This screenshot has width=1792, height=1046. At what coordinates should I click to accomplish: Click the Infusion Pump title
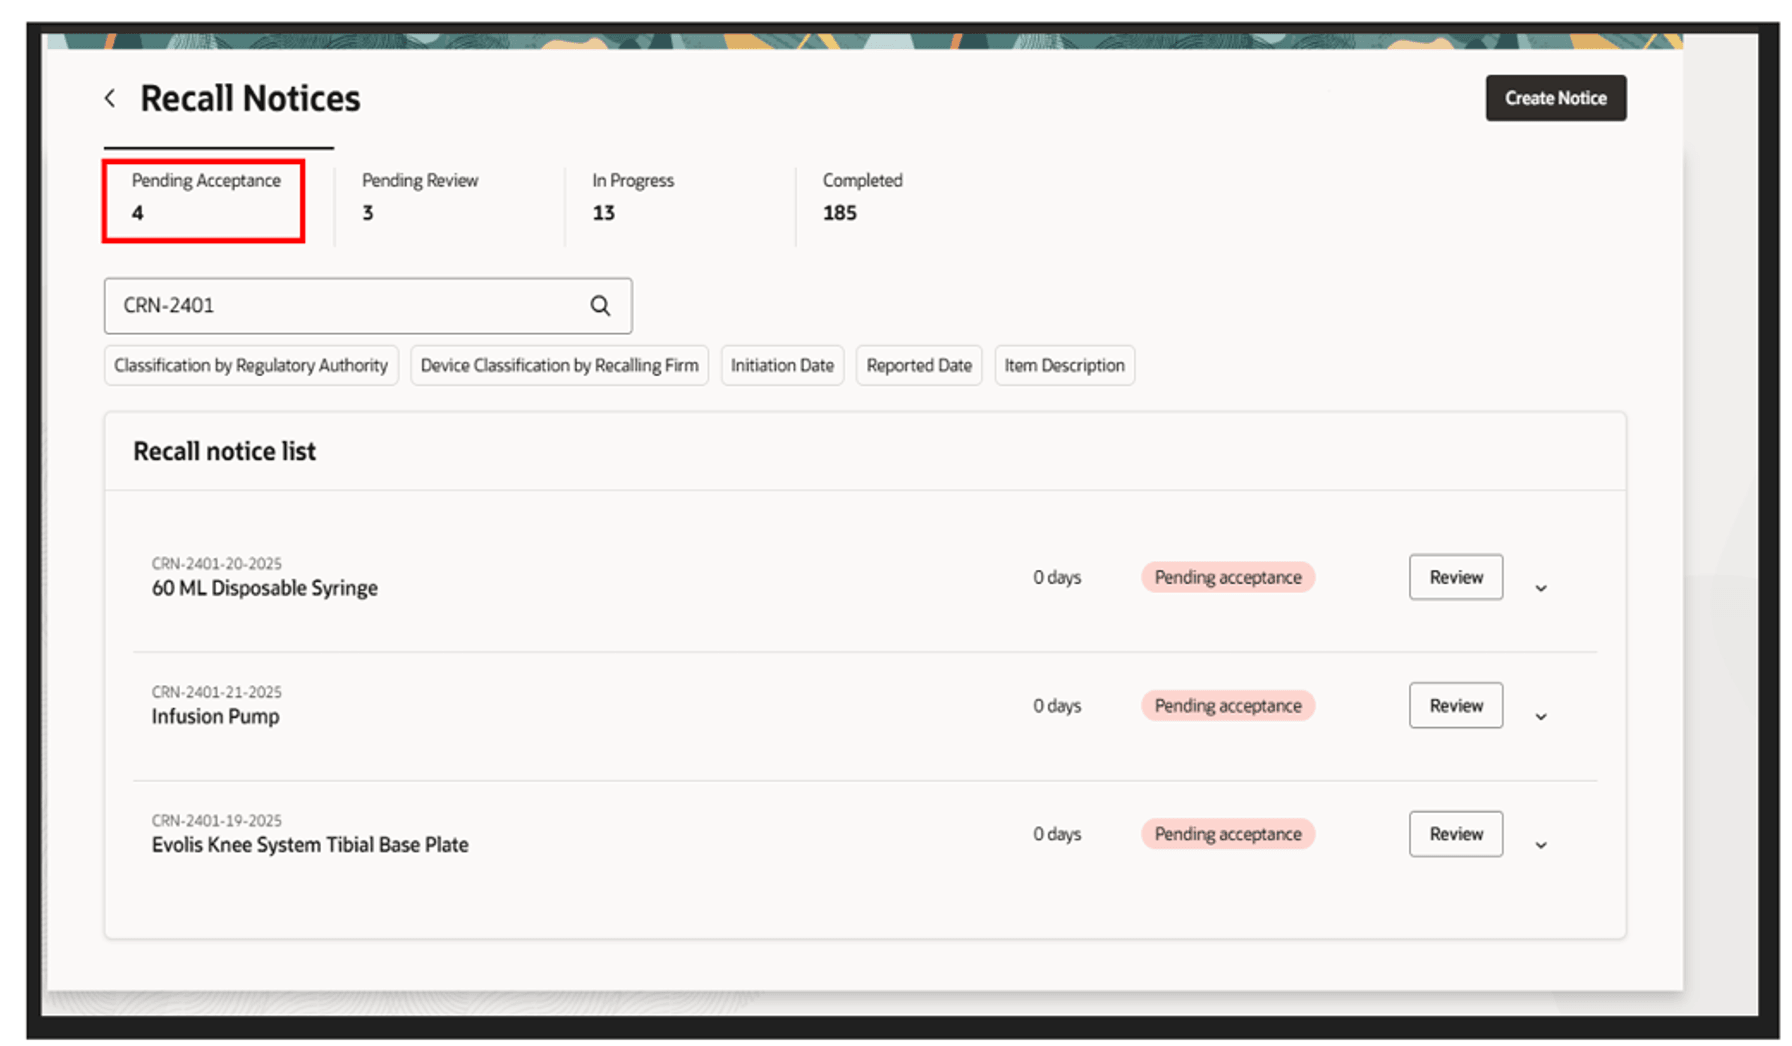tap(215, 716)
